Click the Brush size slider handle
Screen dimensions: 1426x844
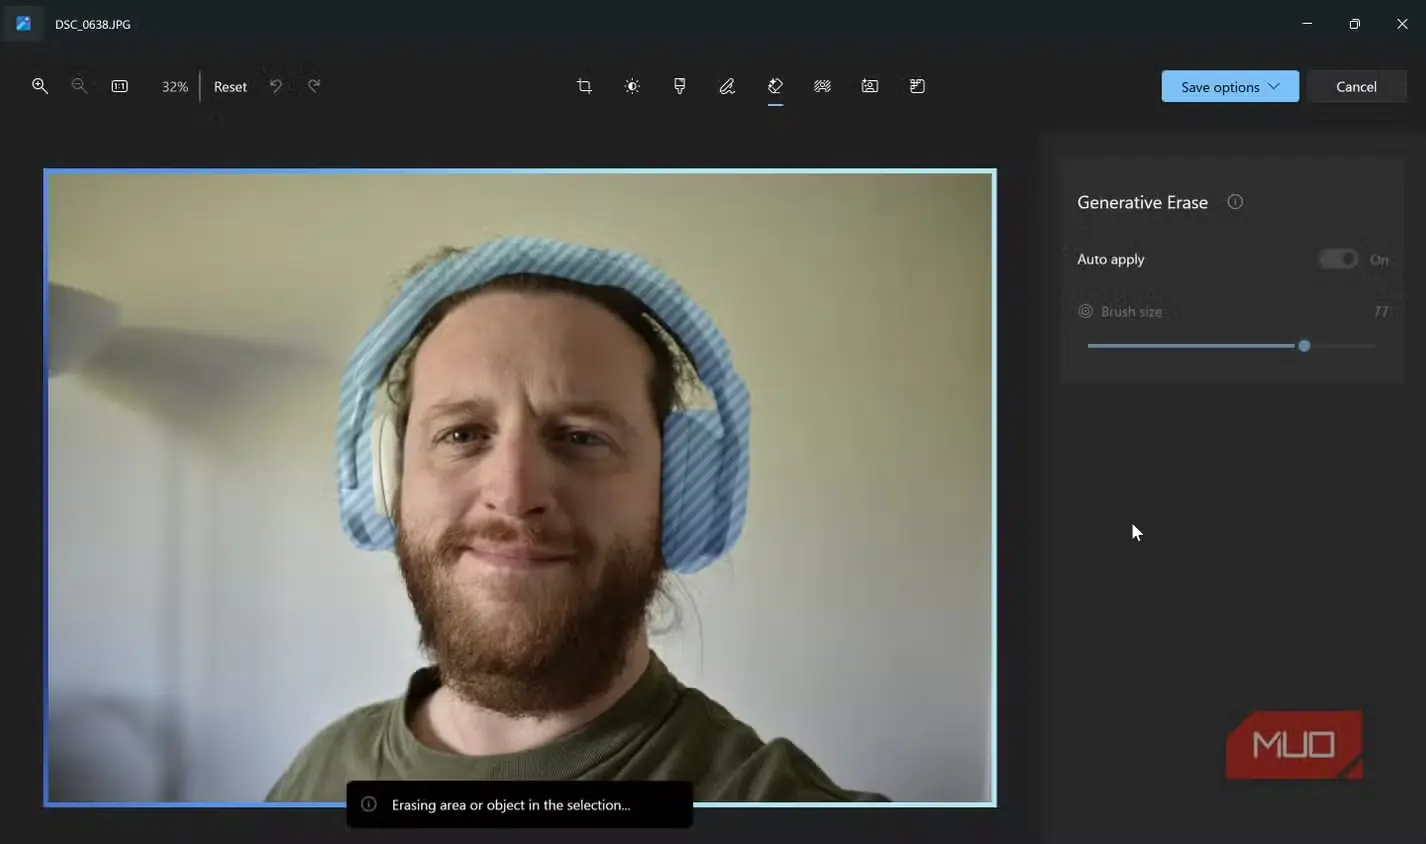tap(1304, 346)
